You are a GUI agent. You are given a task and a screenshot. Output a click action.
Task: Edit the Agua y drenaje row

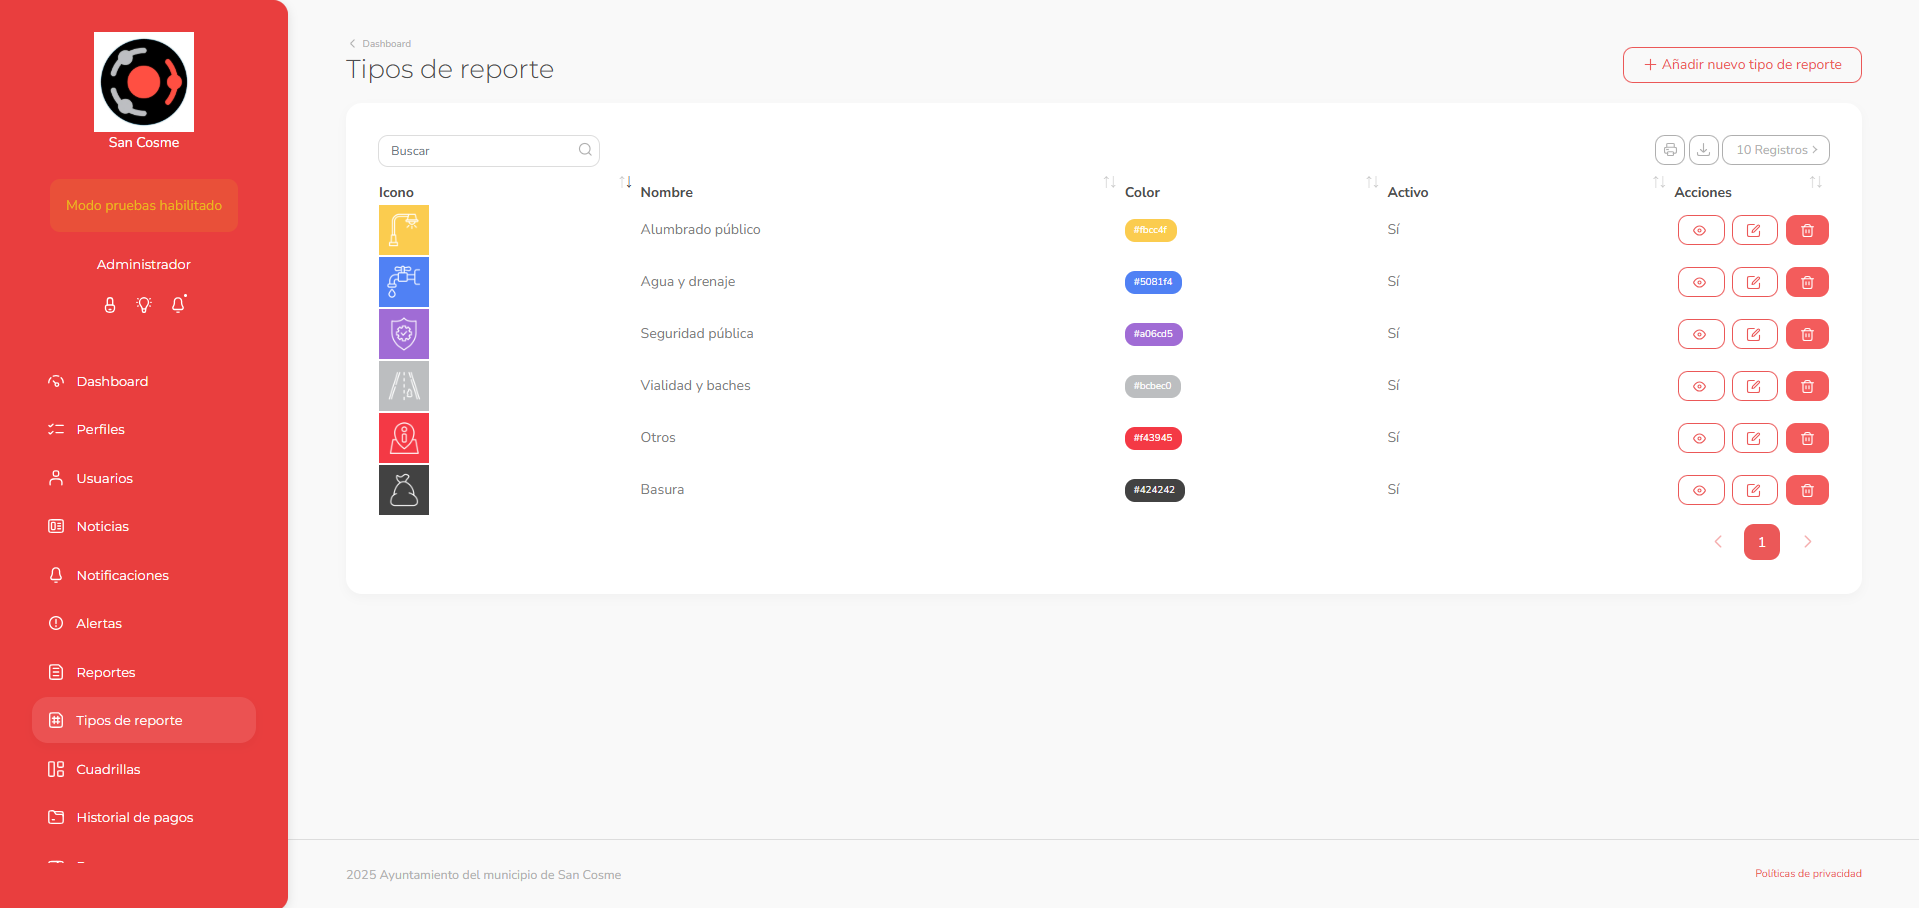coord(1754,282)
